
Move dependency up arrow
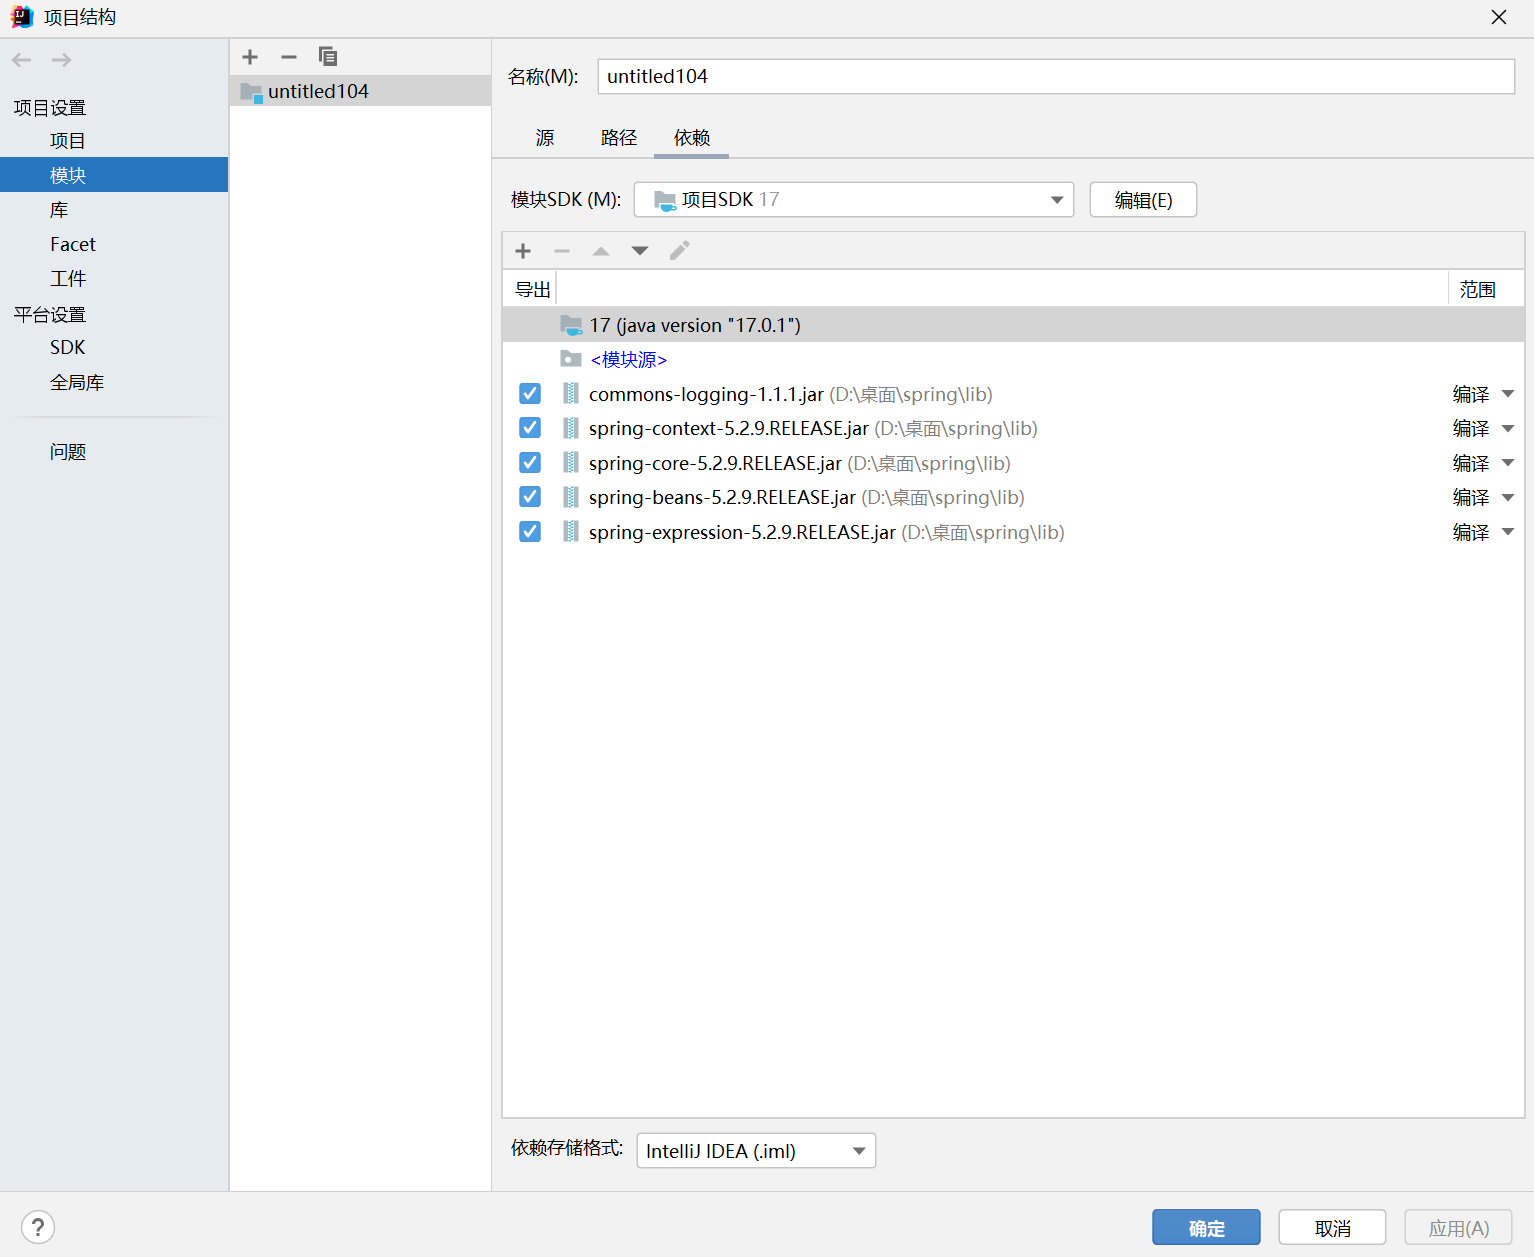coord(601,251)
